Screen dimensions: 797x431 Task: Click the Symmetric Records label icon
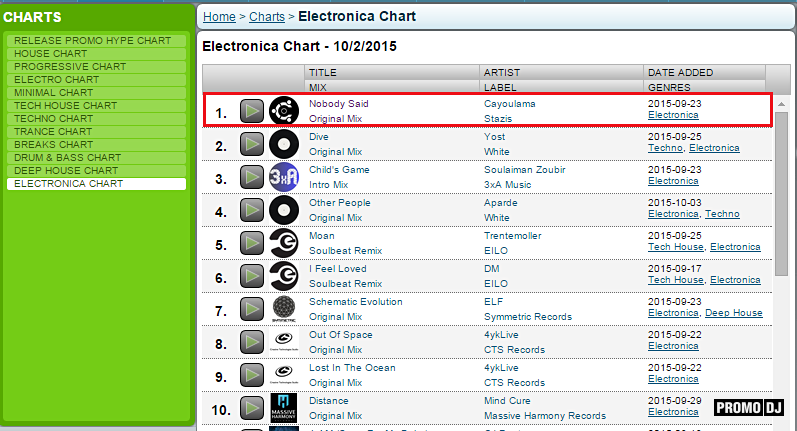284,309
